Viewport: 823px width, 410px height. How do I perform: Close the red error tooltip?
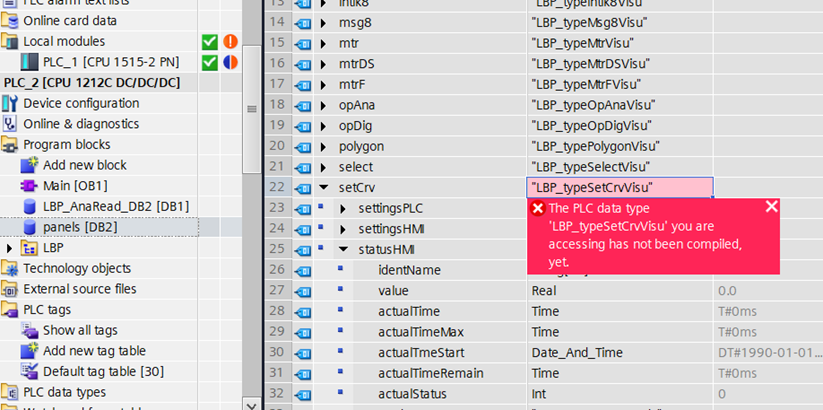772,206
